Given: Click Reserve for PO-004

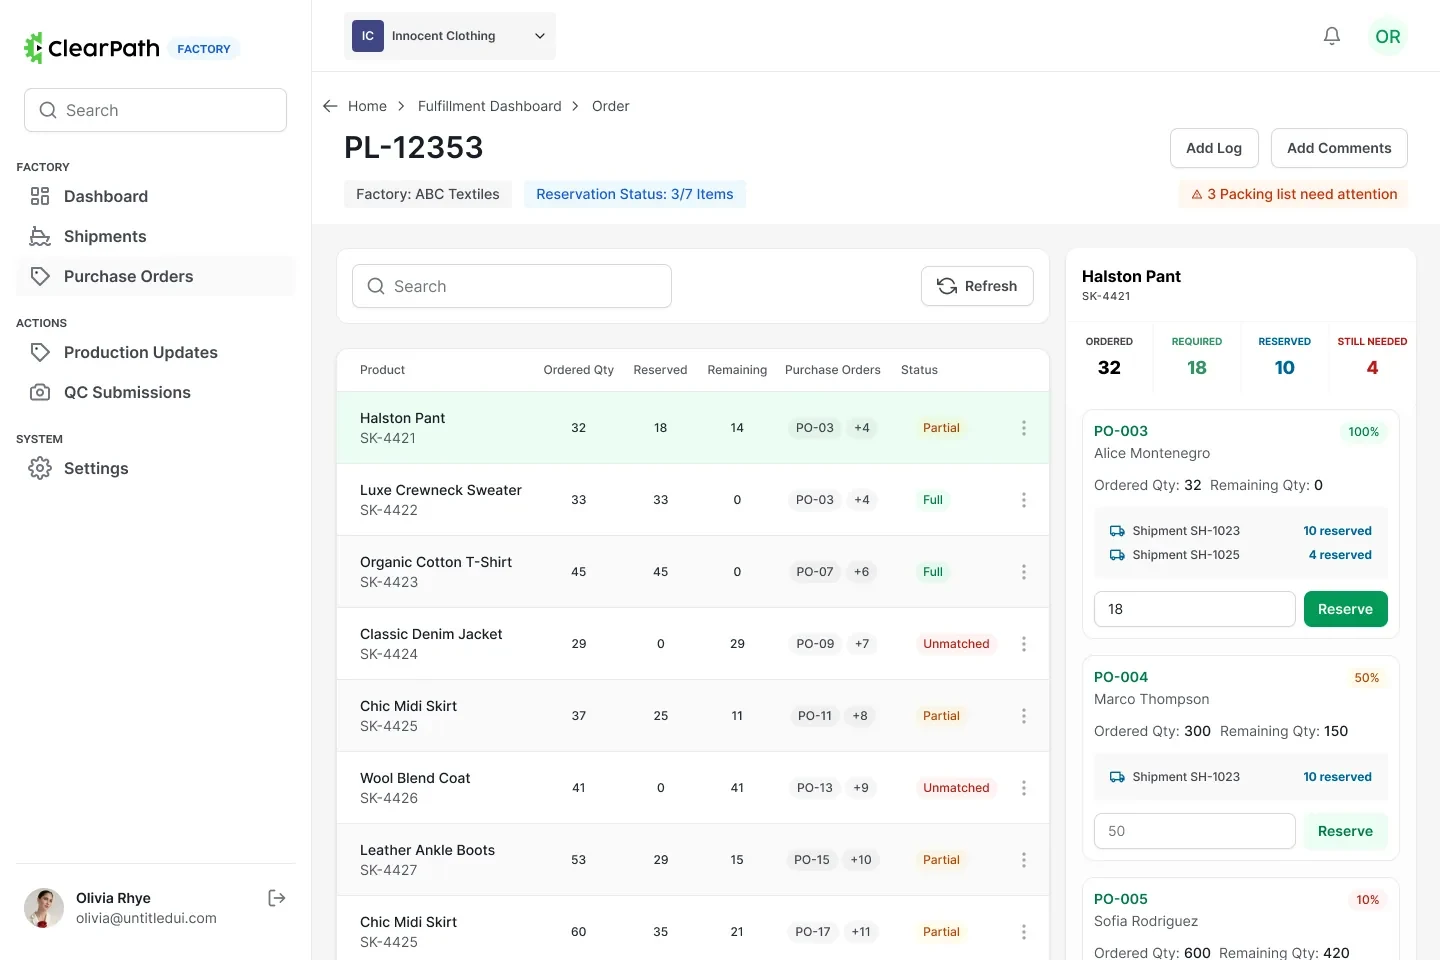Looking at the screenshot, I should (x=1345, y=831).
